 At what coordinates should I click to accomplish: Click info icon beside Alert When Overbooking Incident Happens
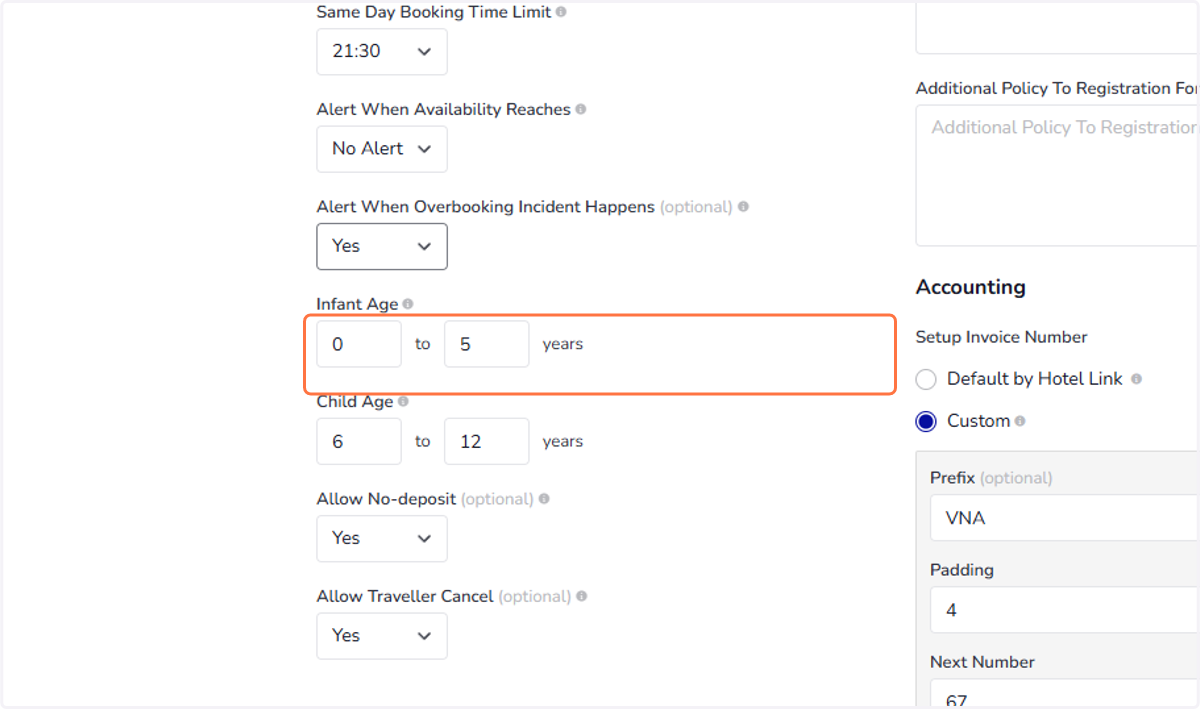coord(743,207)
